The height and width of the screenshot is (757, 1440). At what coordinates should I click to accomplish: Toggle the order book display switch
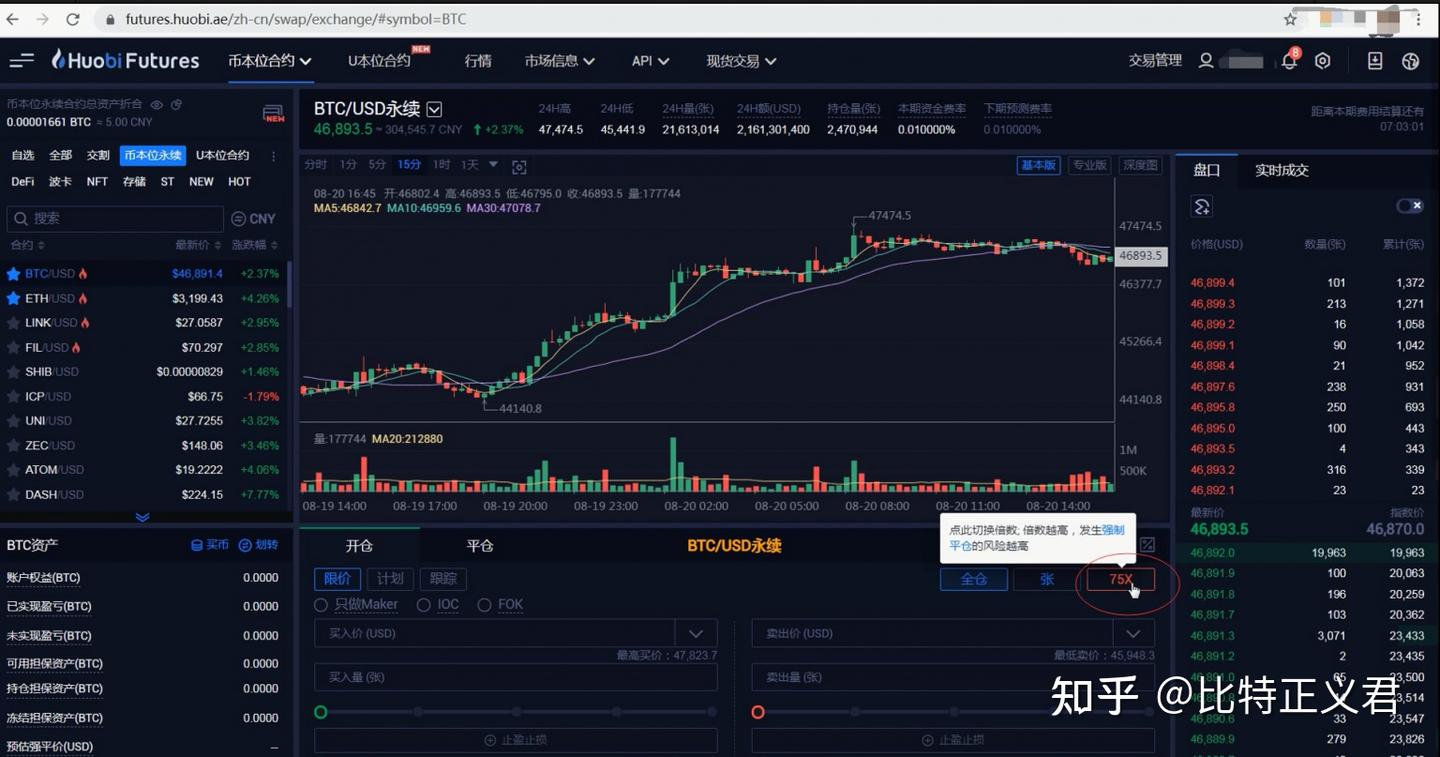(x=1410, y=205)
